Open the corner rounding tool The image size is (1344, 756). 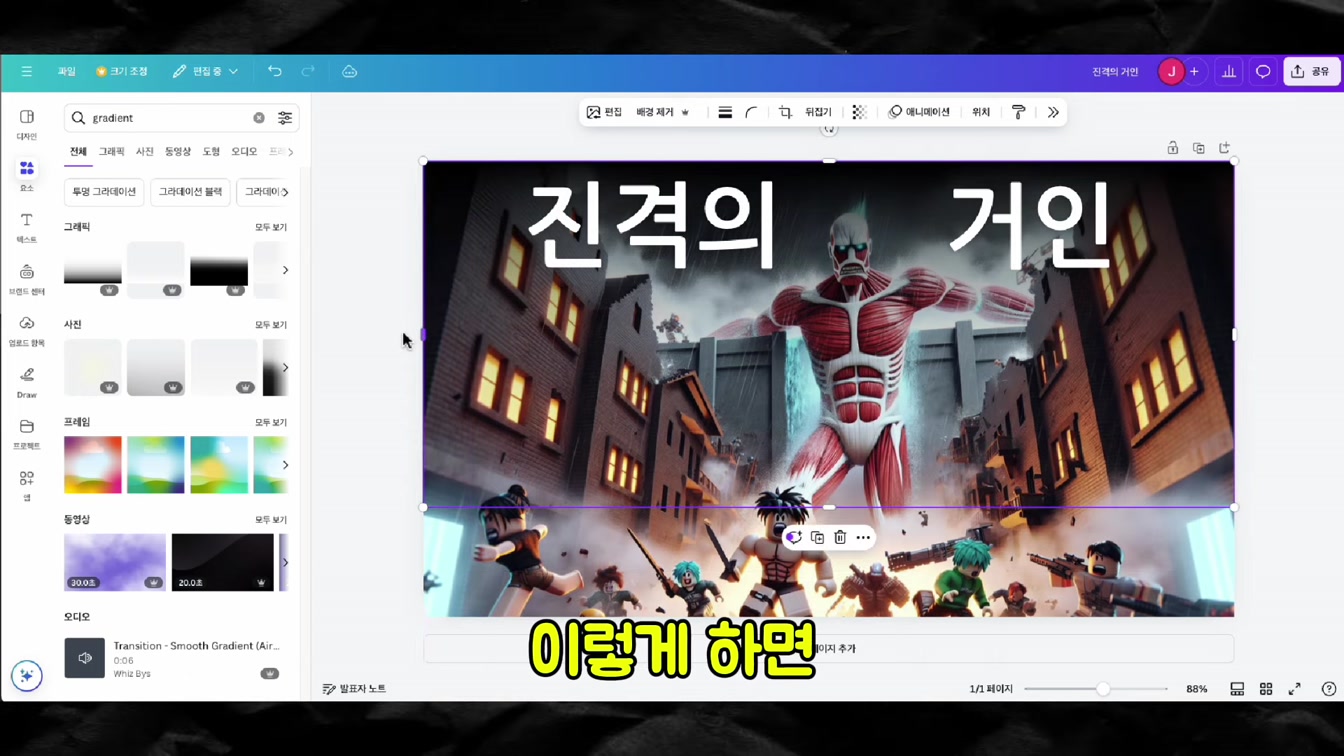pyautogui.click(x=751, y=113)
